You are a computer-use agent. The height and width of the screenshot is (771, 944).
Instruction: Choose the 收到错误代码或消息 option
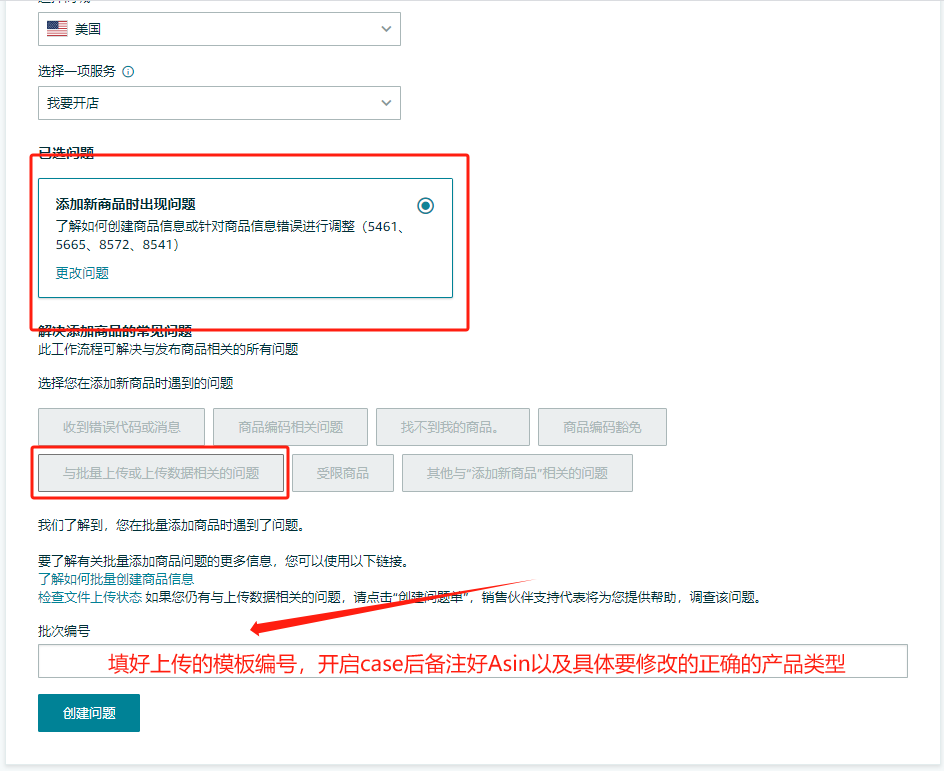click(x=121, y=427)
